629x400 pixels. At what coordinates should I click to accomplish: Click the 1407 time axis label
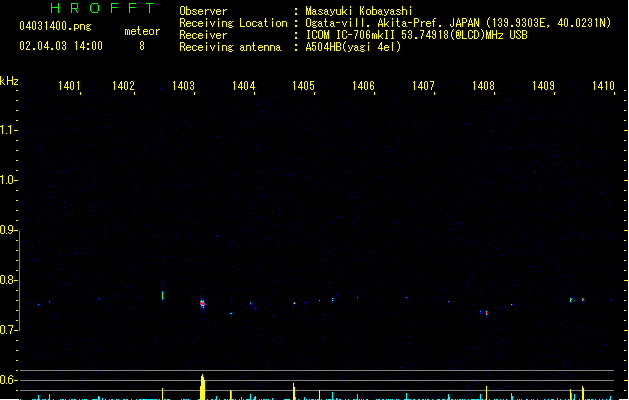pyautogui.click(x=424, y=86)
